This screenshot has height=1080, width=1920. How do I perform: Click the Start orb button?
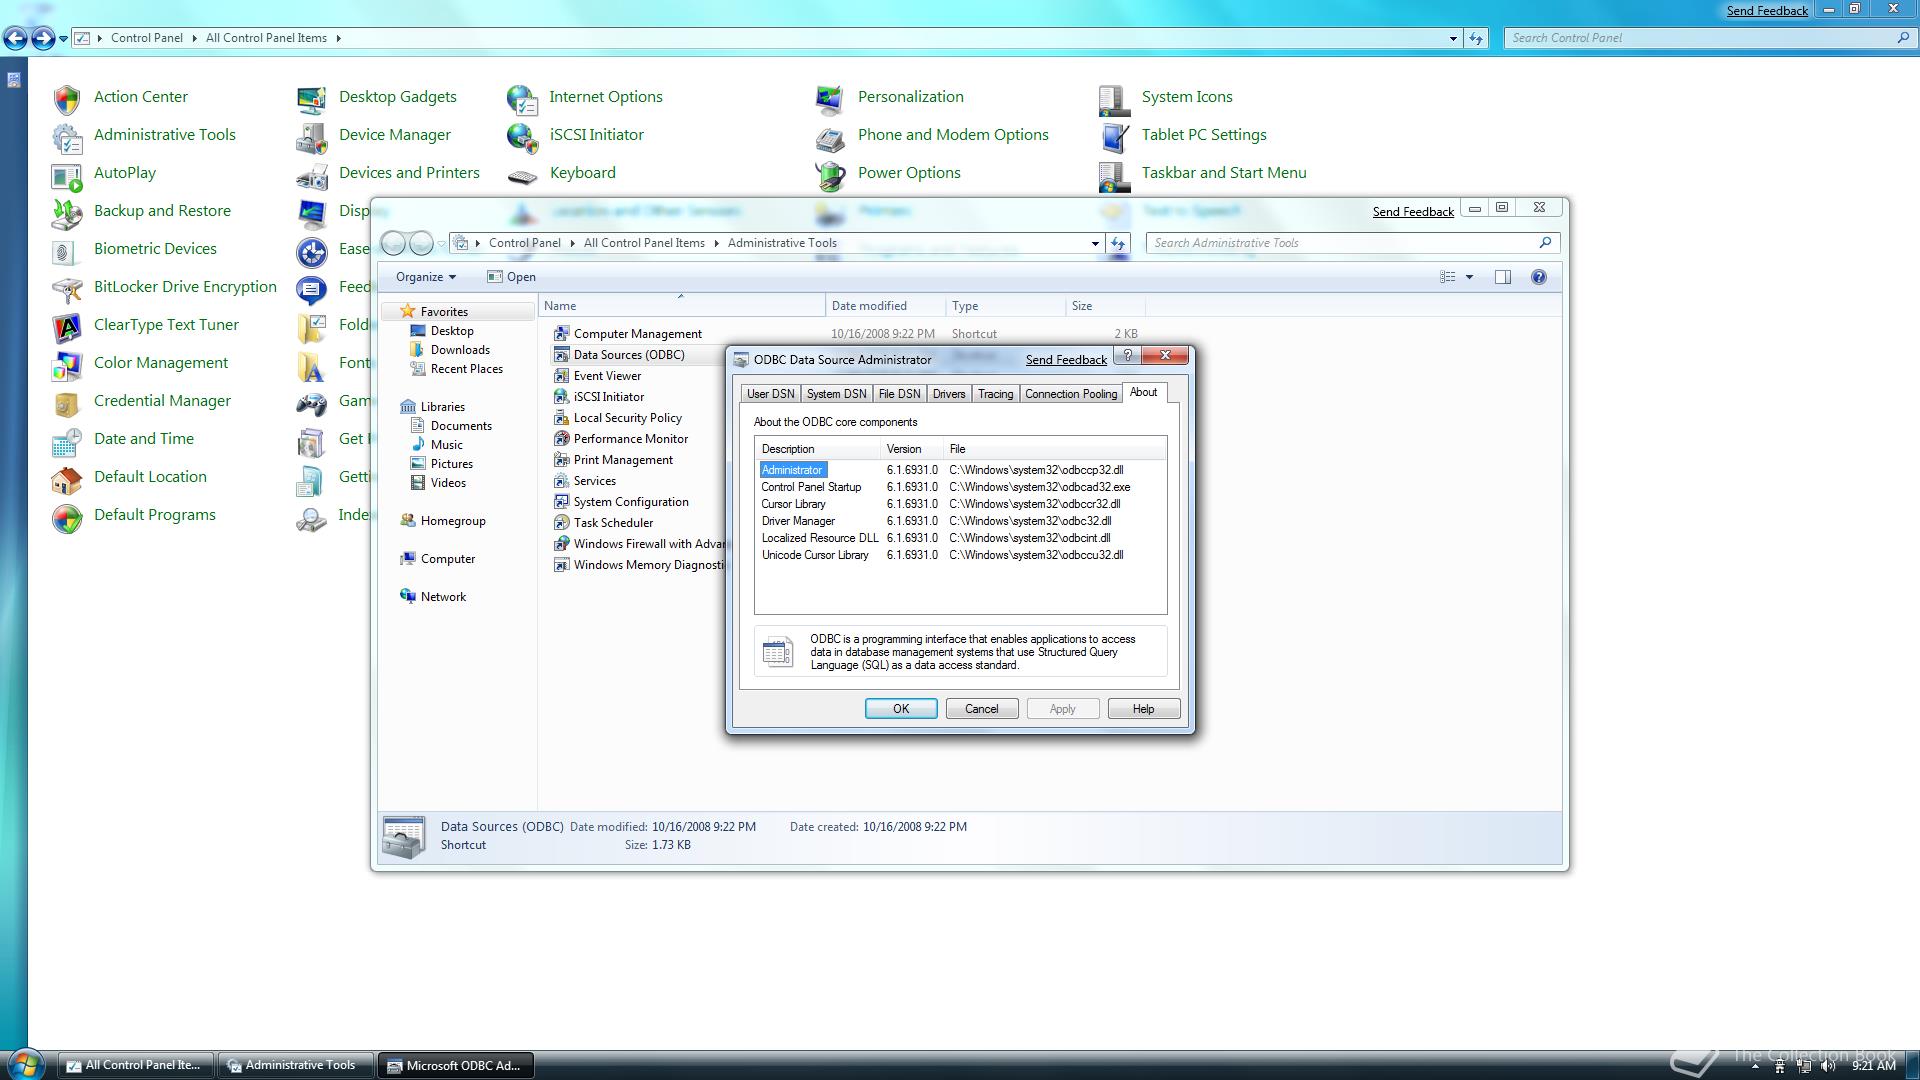click(x=25, y=1064)
